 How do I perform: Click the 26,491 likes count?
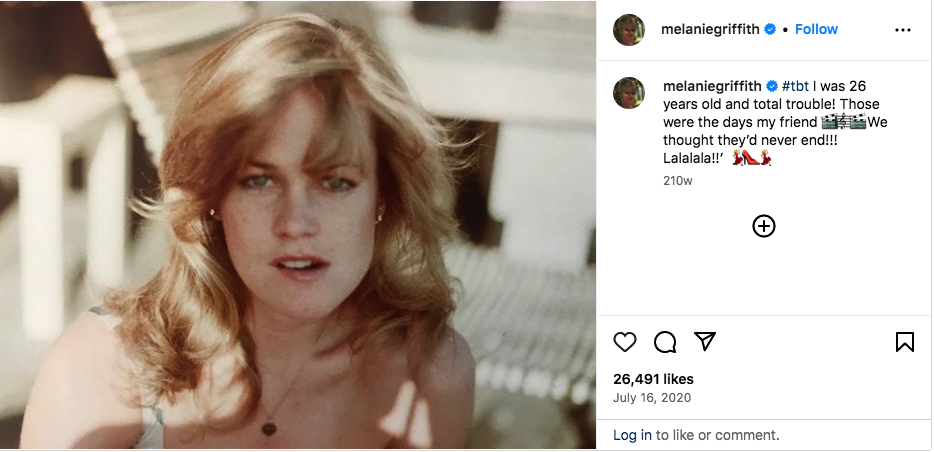click(653, 379)
